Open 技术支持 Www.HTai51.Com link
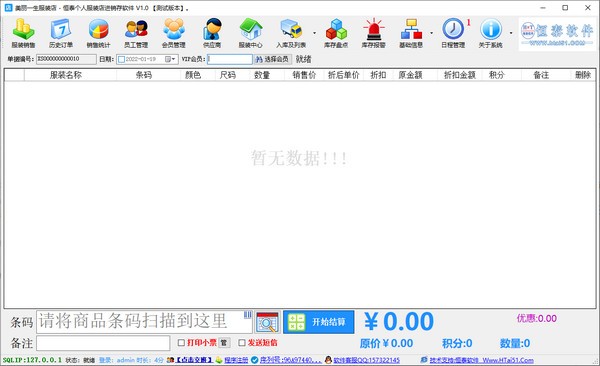 tap(481, 360)
